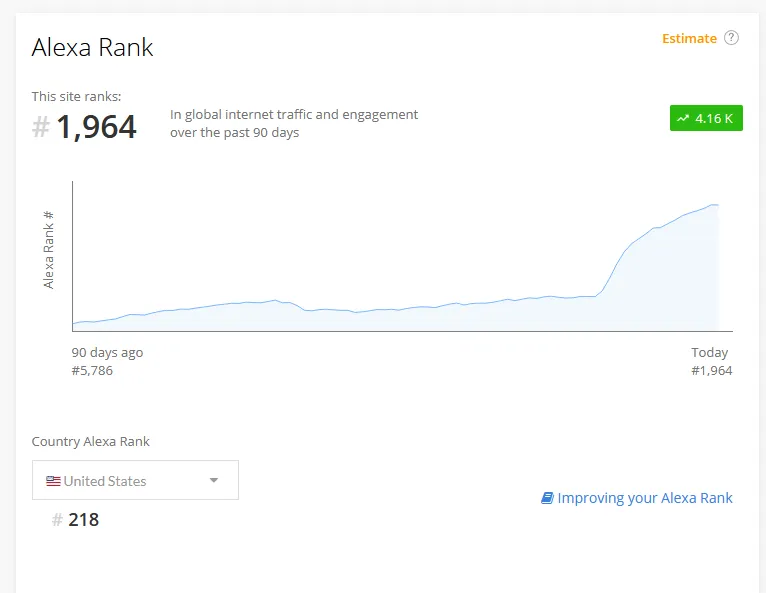Click the 'In global internet traffic' description

pos(294,124)
